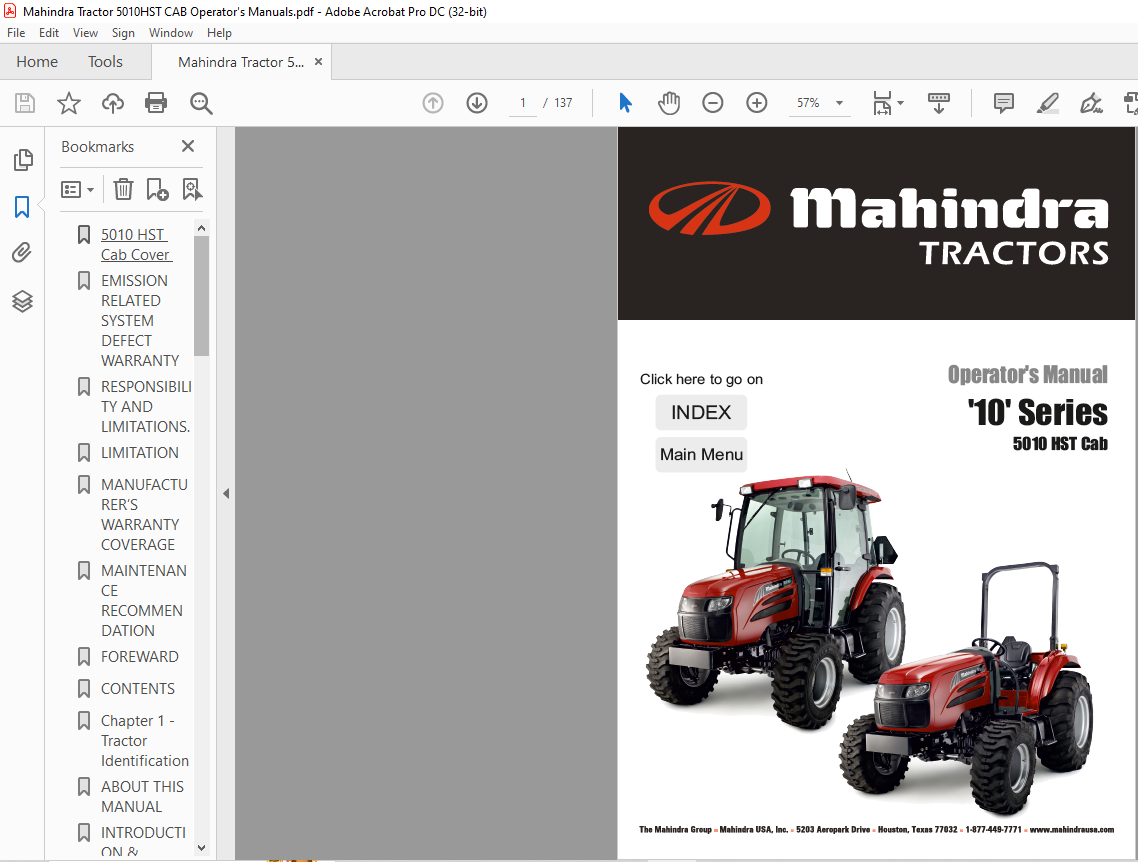Viewport: 1138px width, 862px height.
Task: Open Page Thumbnails panel icon
Action: pyautogui.click(x=22, y=160)
